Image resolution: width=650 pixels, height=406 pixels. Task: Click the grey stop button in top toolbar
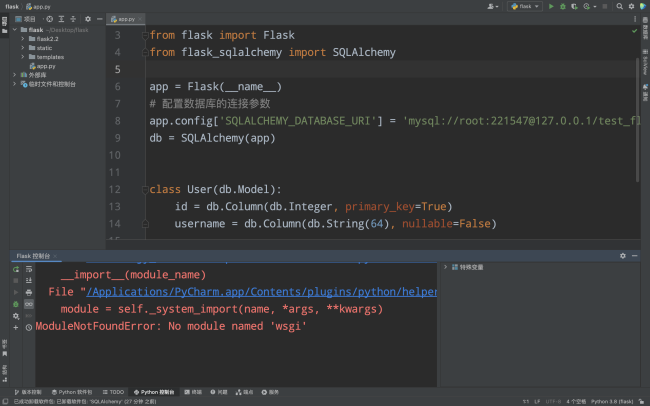coord(605,6)
